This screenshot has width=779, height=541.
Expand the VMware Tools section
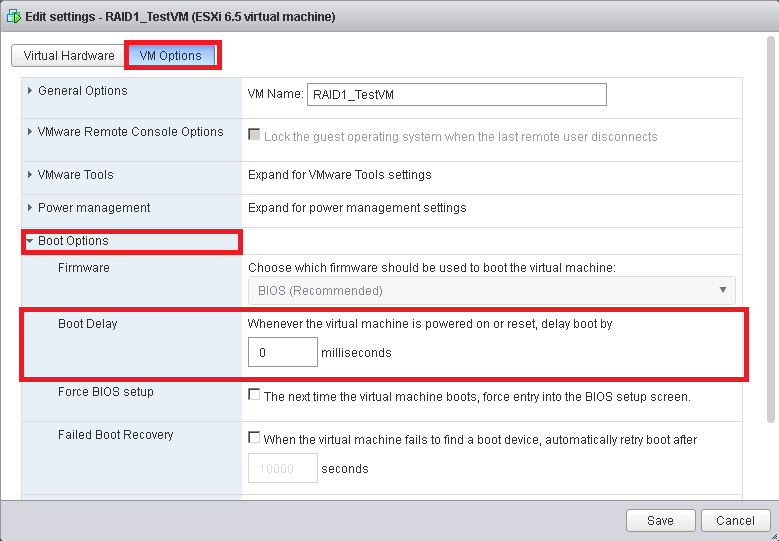click(x=75, y=175)
